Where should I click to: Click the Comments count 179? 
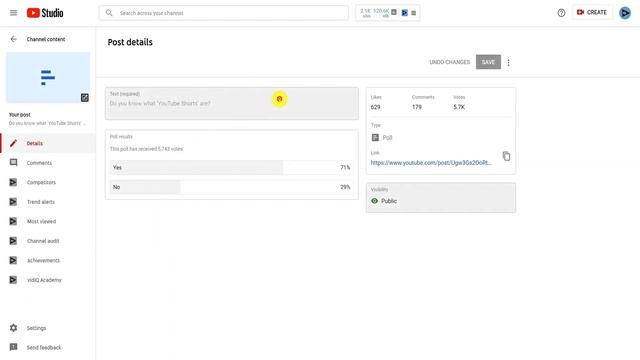[x=417, y=107]
